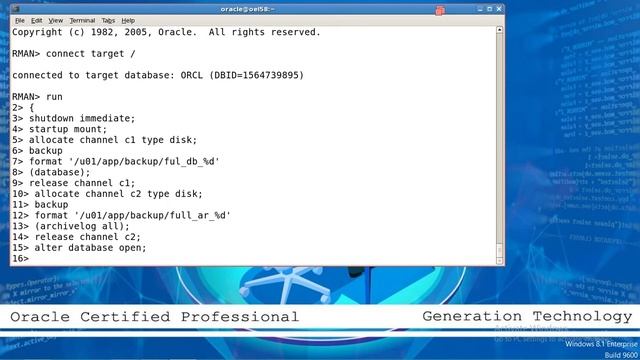Click the '(database);' line
The image size is (640, 360).
pyautogui.click(x=51, y=172)
